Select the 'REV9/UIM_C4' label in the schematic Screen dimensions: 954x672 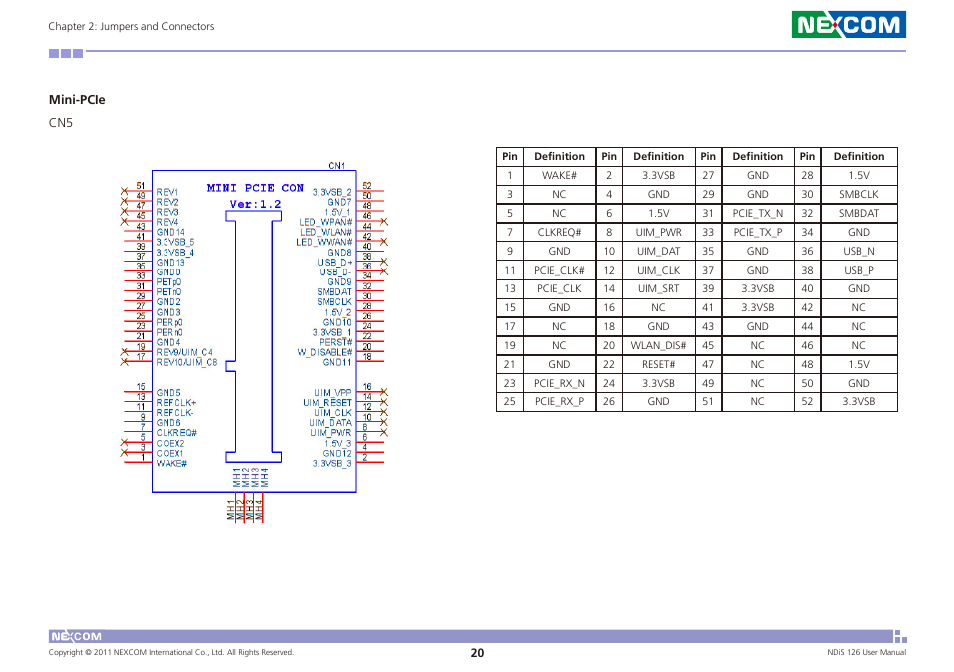coord(184,352)
